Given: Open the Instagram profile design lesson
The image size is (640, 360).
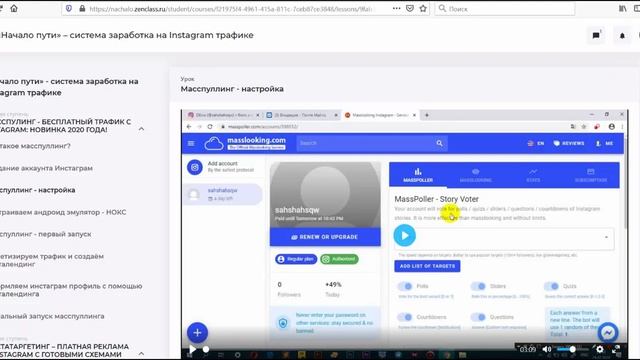Looking at the screenshot, I should (71, 290).
